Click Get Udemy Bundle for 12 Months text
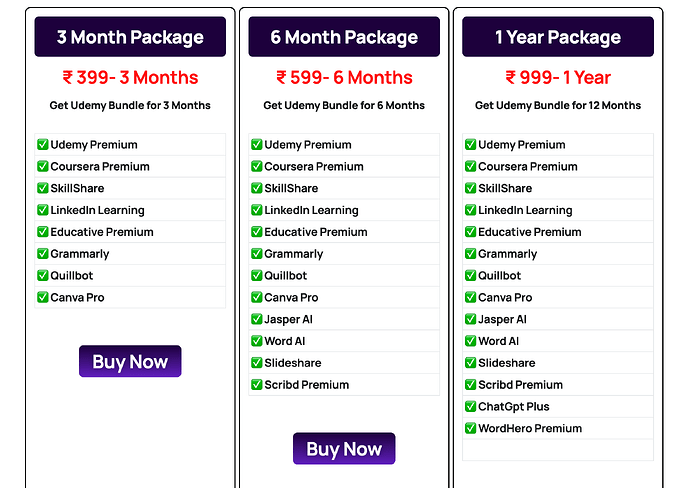The width and height of the screenshot is (690, 488). coord(558,106)
